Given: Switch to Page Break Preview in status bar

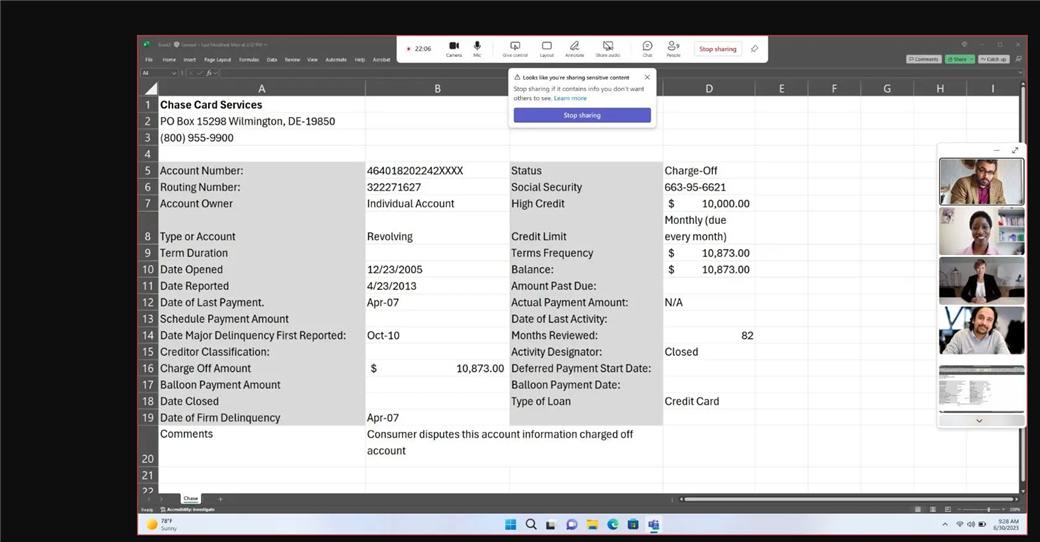Looking at the screenshot, I should (948, 509).
